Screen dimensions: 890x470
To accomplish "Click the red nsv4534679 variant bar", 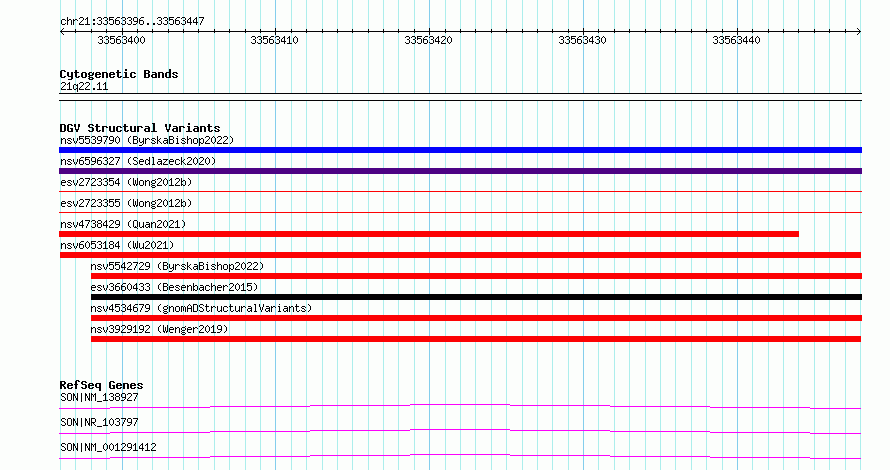I will tap(476, 318).
